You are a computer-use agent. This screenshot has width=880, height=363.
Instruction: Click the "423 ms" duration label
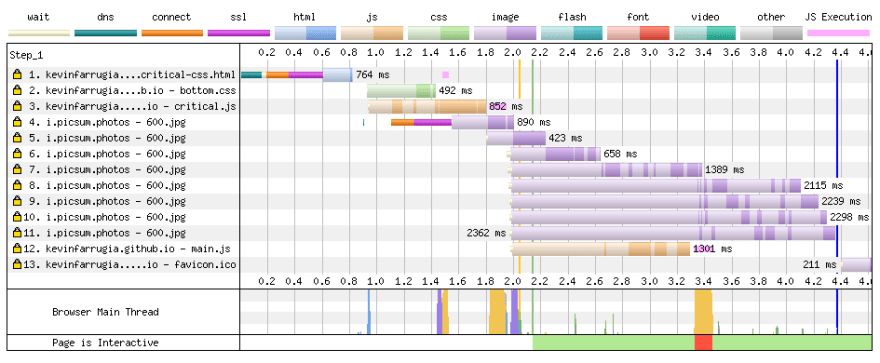click(565, 138)
